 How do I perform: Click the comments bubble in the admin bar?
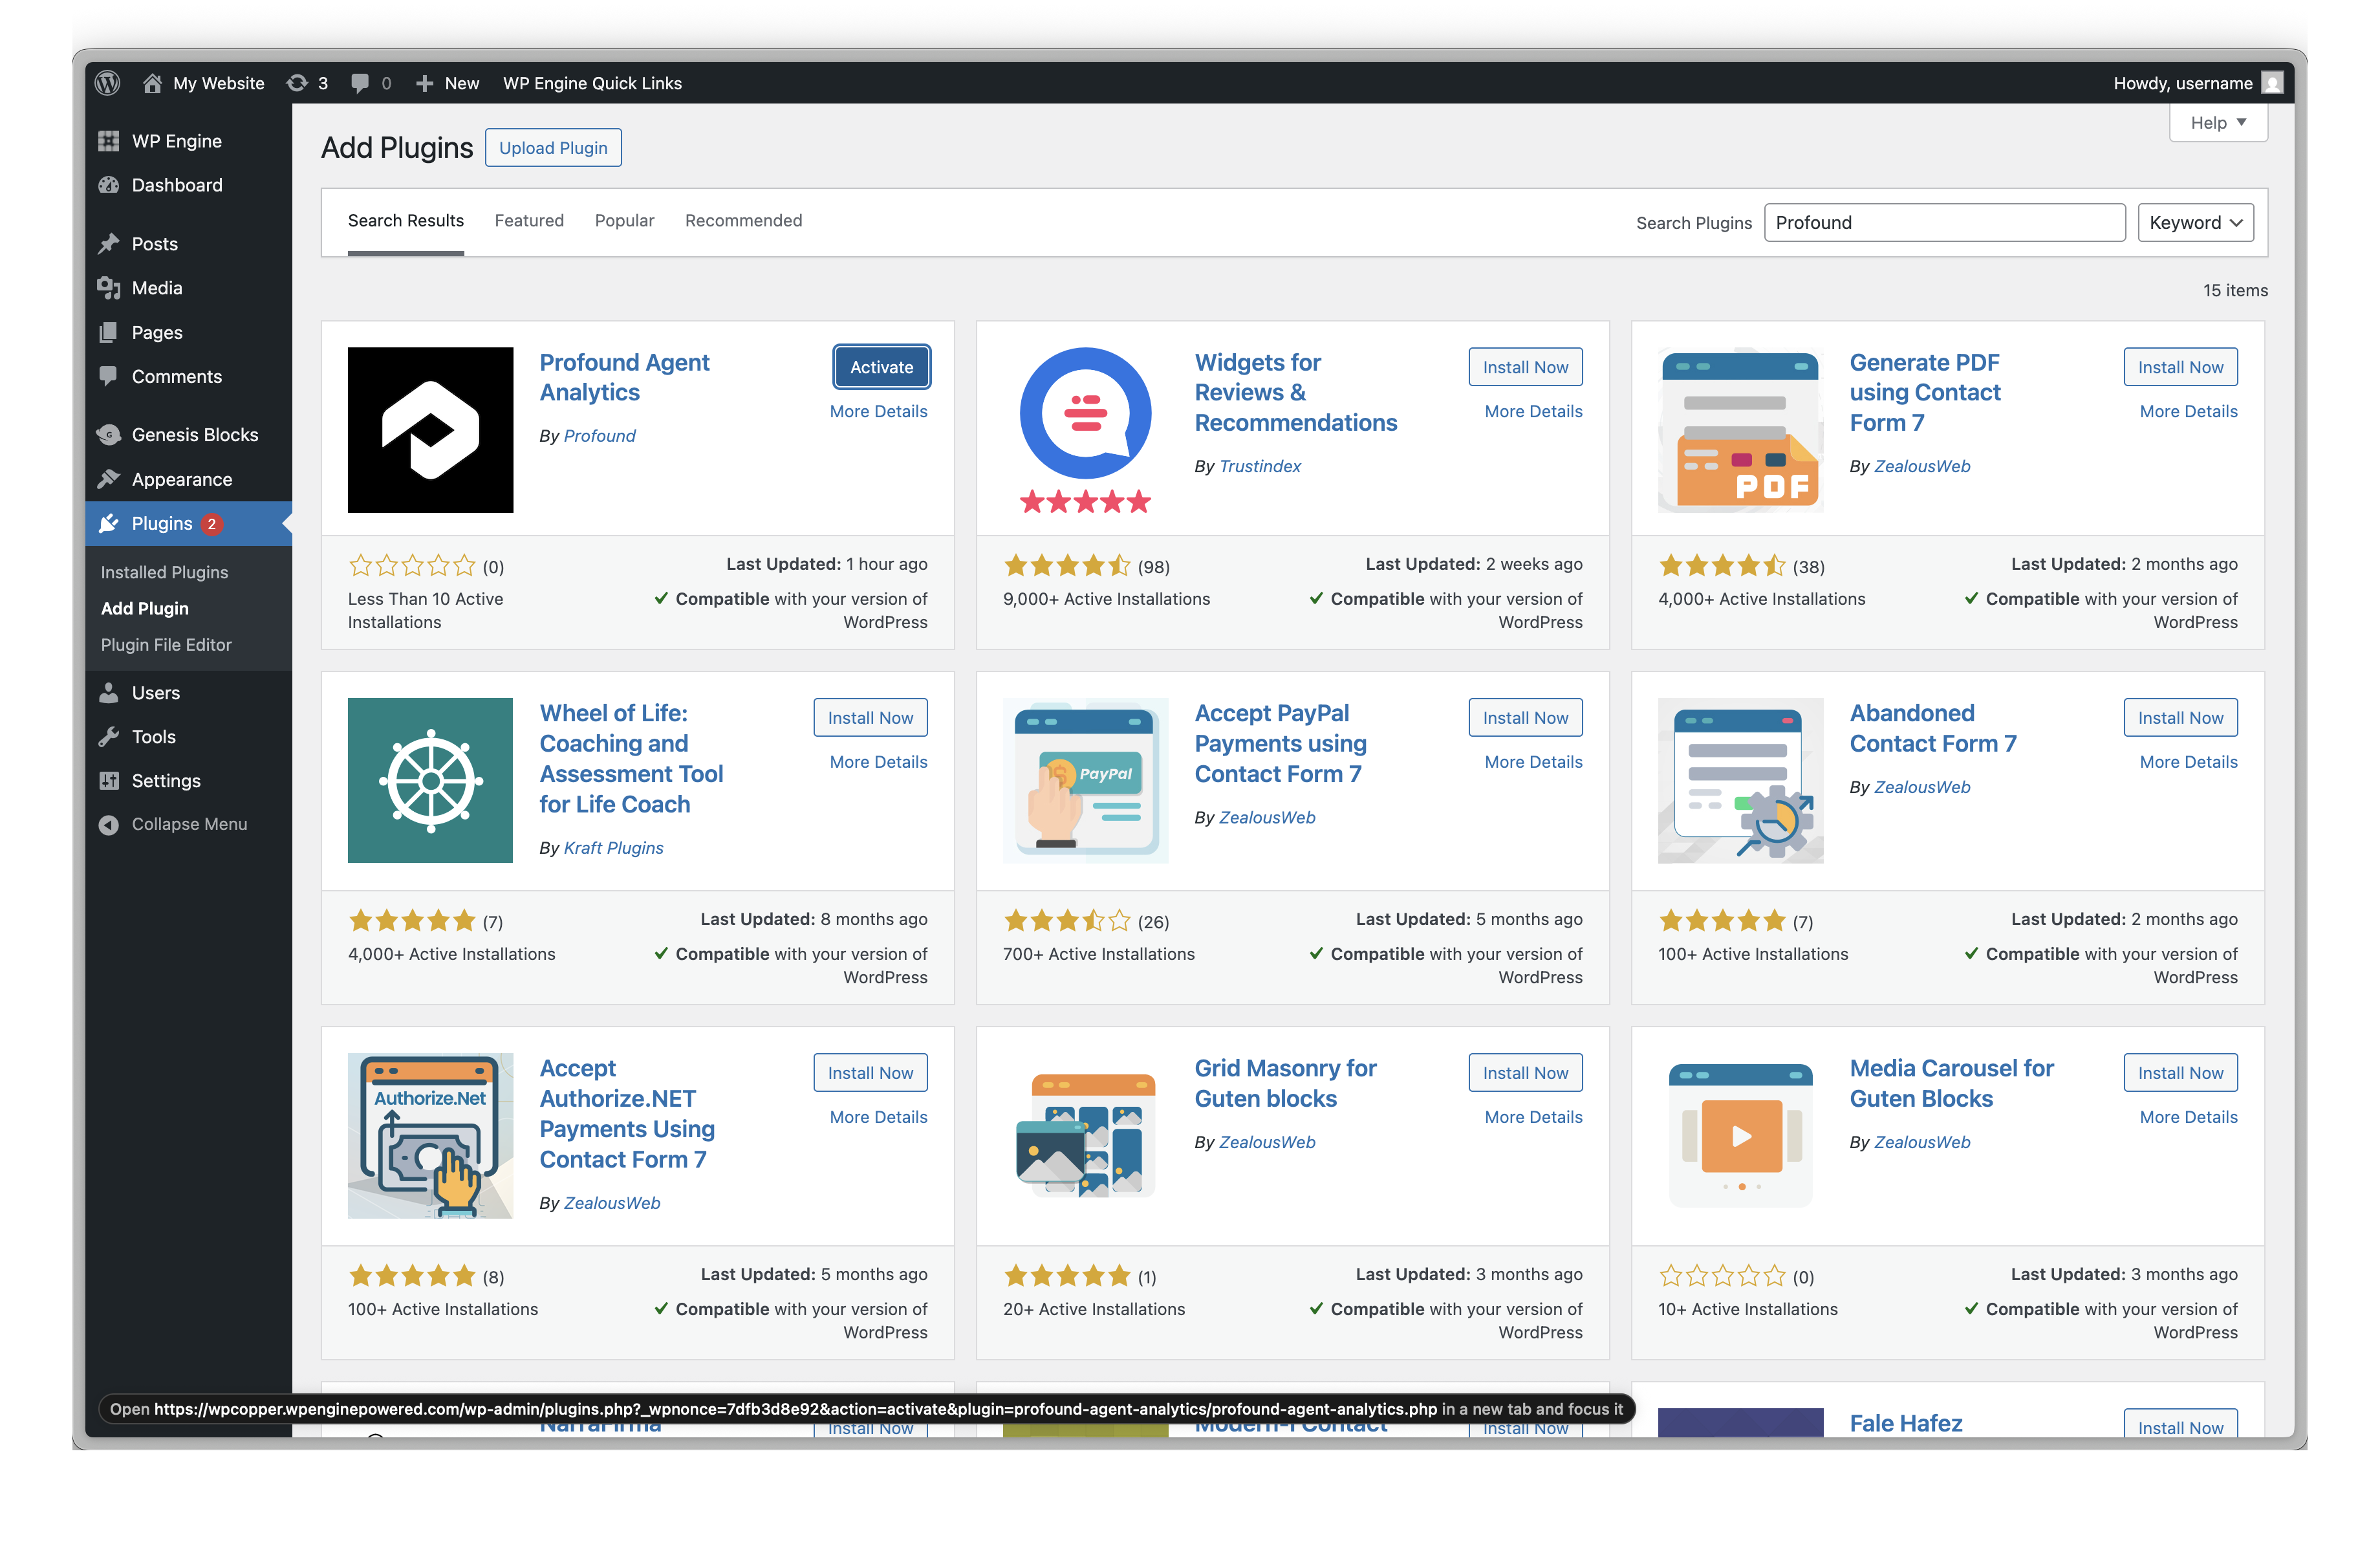click(361, 83)
